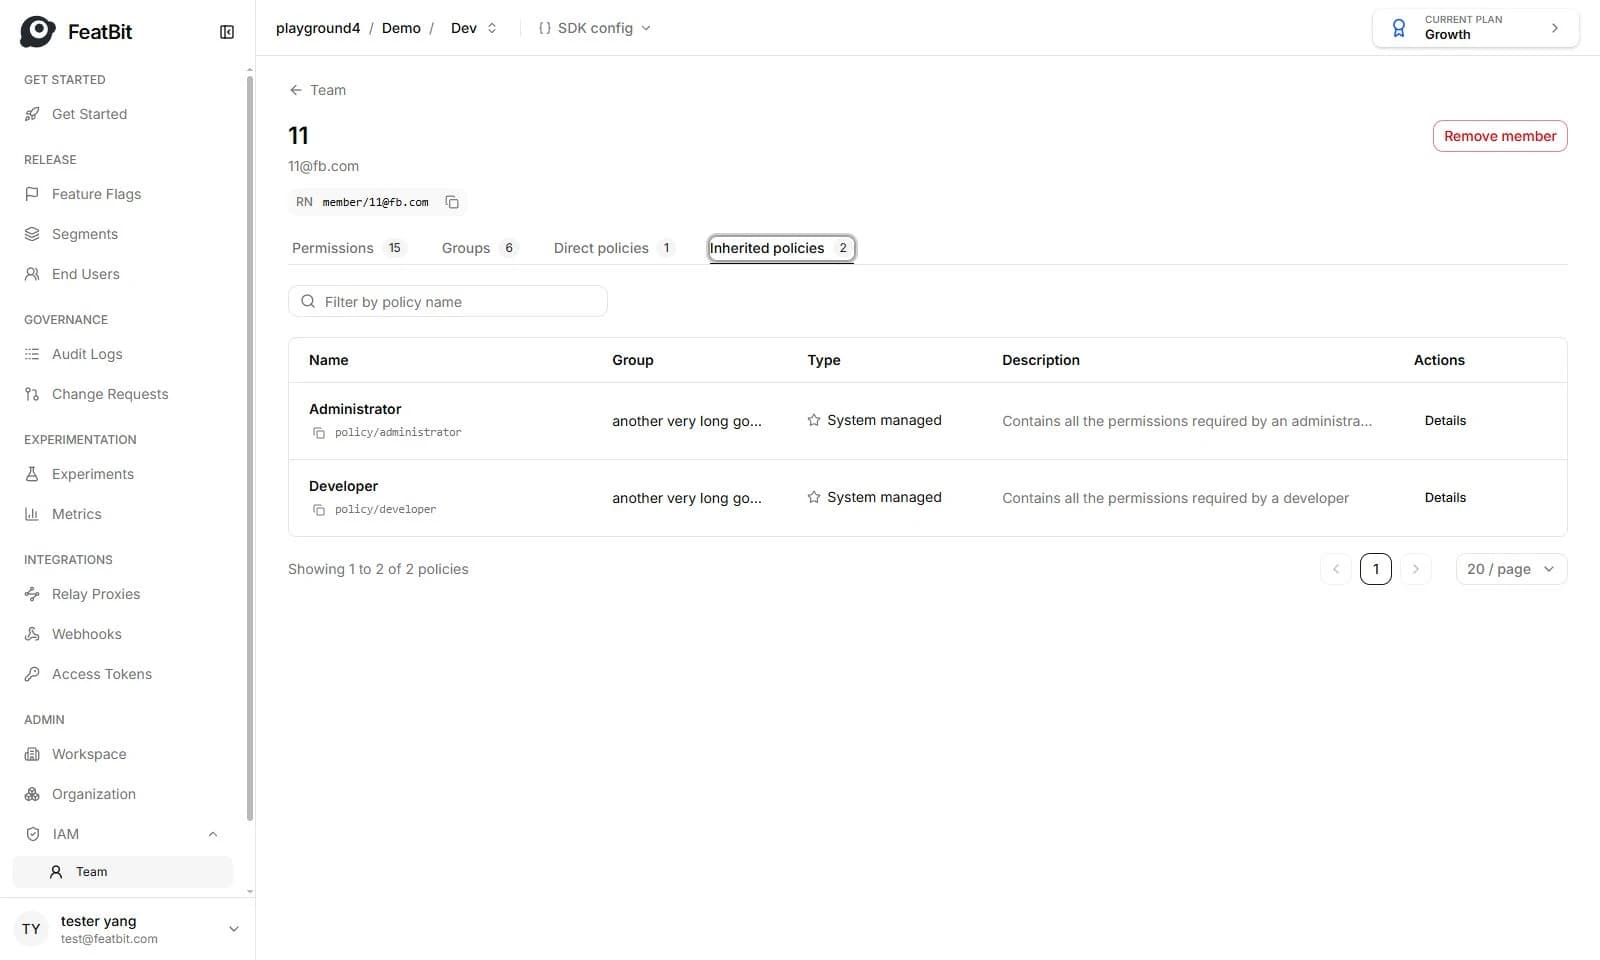
Task: Copy the member RN with the copy icon
Action: click(x=452, y=202)
